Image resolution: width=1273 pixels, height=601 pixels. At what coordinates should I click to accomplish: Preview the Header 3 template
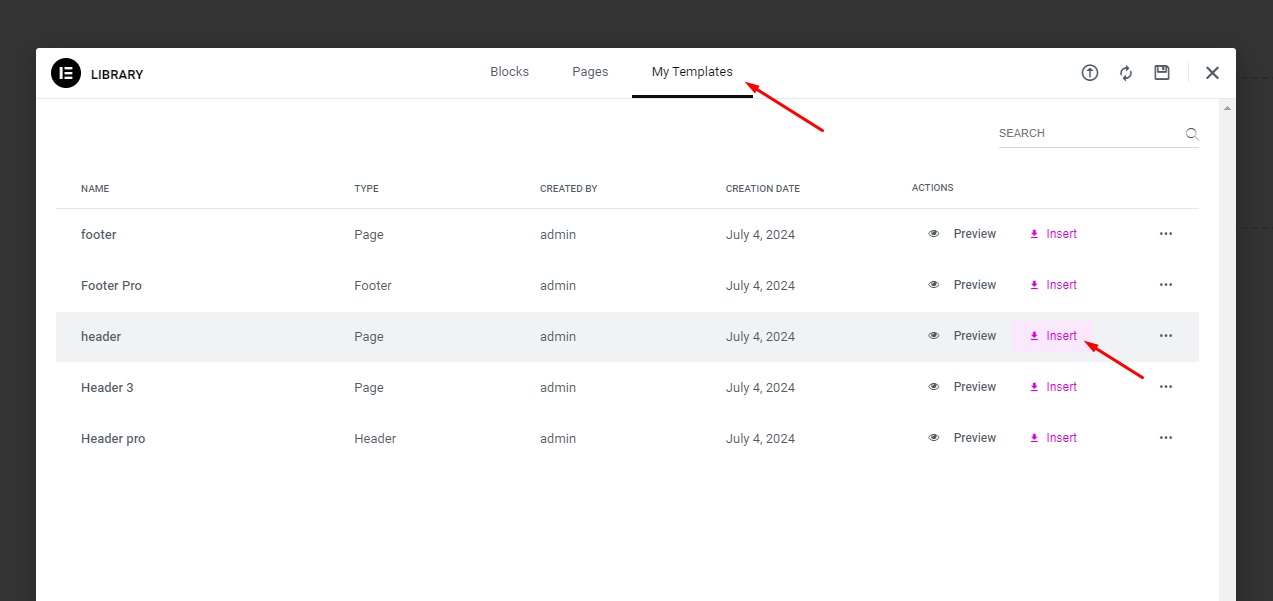point(963,387)
